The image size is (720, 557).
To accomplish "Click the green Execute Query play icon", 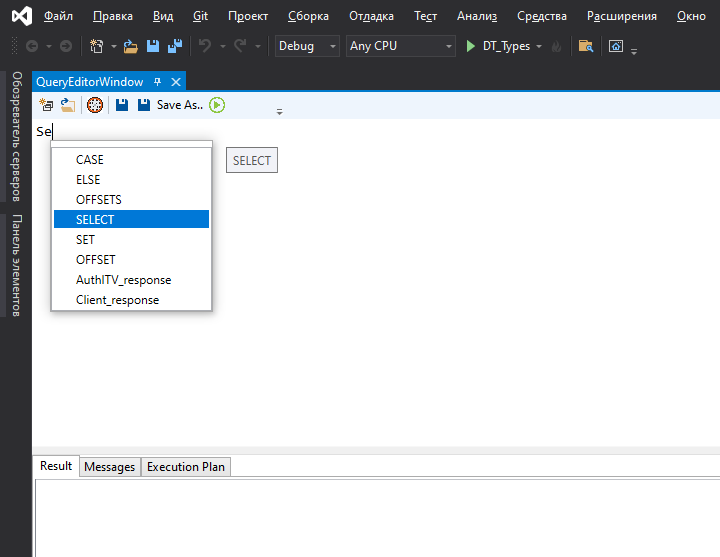I will click(217, 105).
